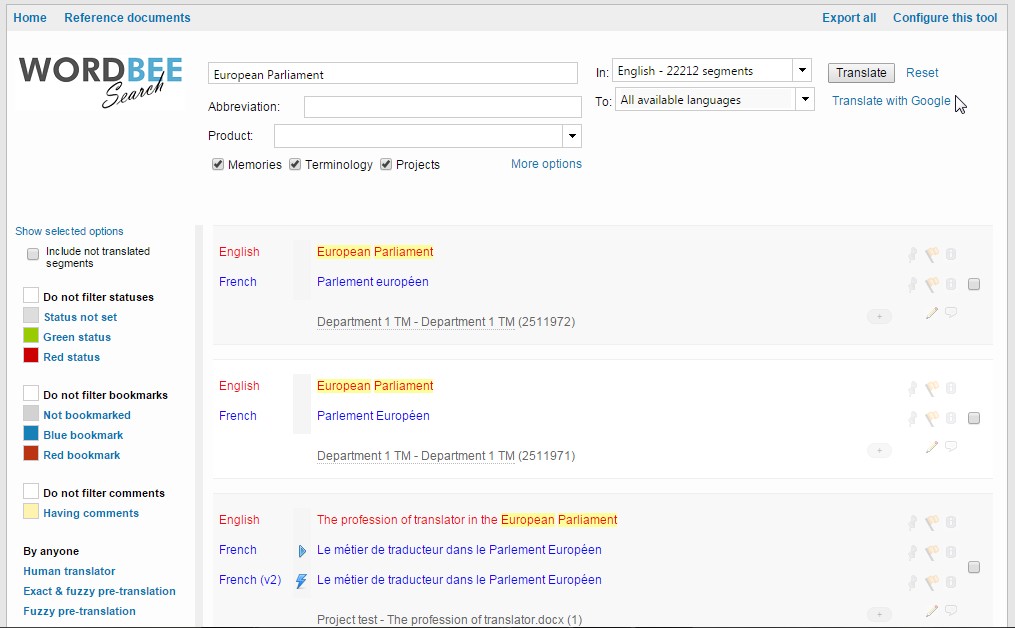Screen dimensions: 1015x628
Task: Click the plus button in the Department 1 TM (2511972) row
Action: tap(879, 316)
